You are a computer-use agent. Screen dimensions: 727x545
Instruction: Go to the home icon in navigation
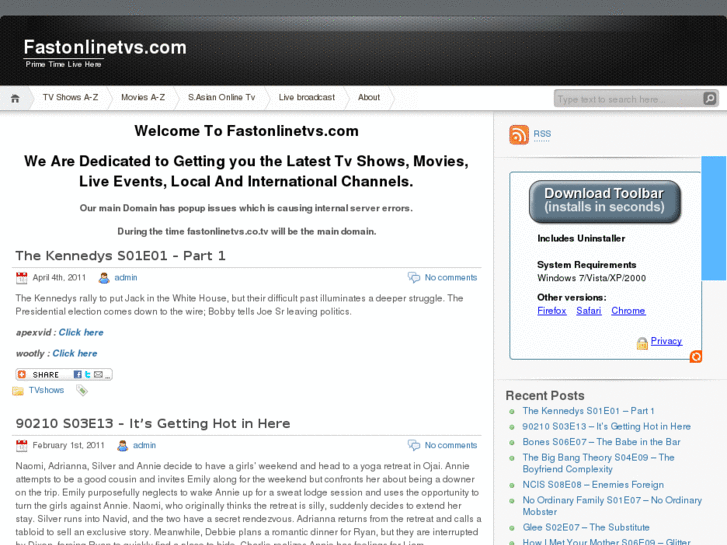(x=15, y=98)
